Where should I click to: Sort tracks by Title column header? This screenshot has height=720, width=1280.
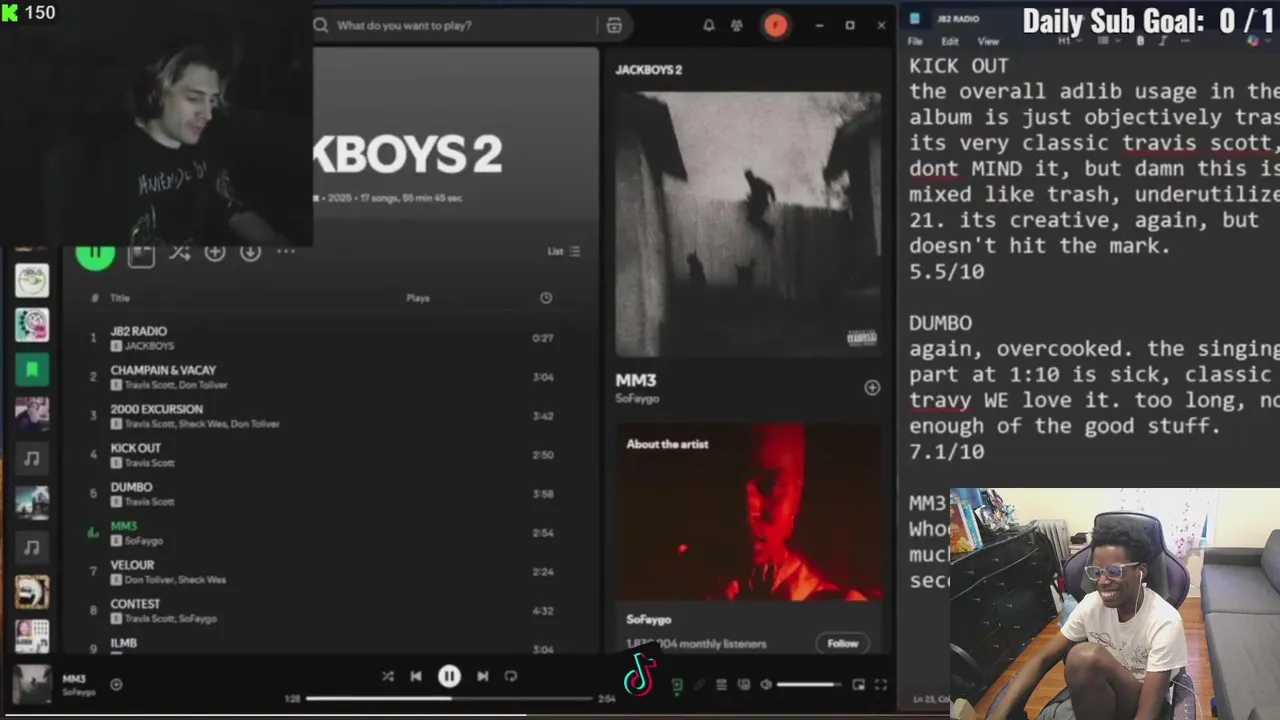coord(120,298)
